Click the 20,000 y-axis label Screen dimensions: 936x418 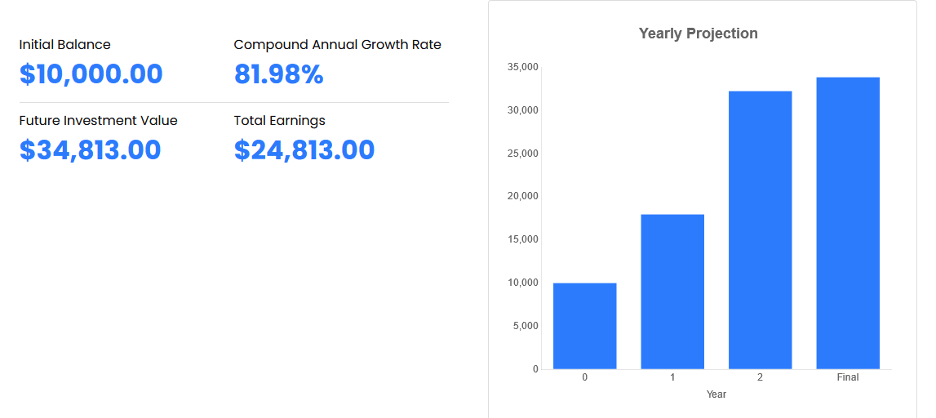[x=523, y=196]
